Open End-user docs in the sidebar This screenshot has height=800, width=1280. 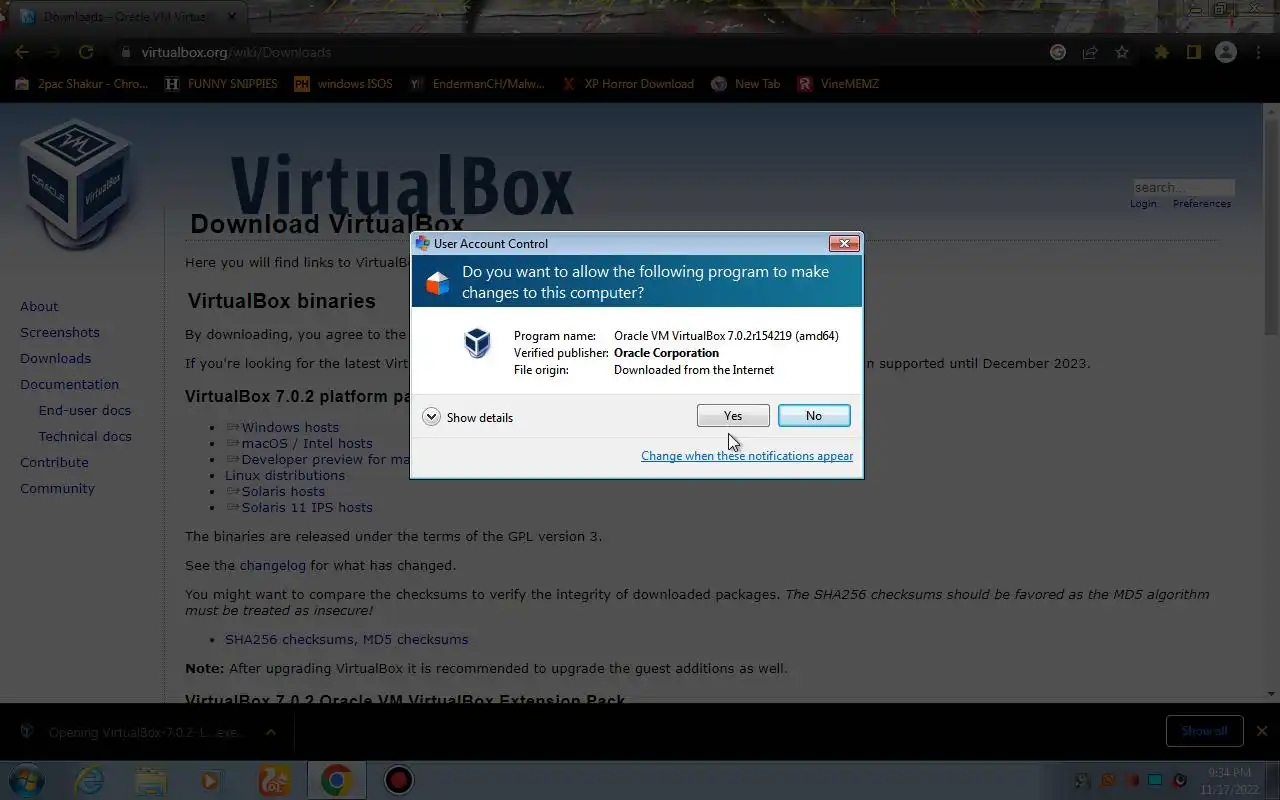(x=85, y=410)
